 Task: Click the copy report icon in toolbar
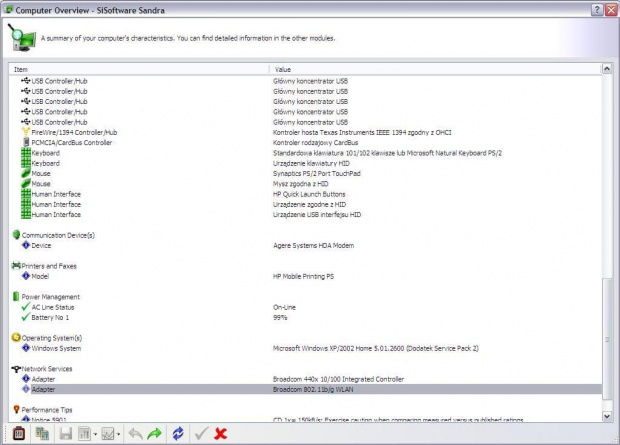42,434
